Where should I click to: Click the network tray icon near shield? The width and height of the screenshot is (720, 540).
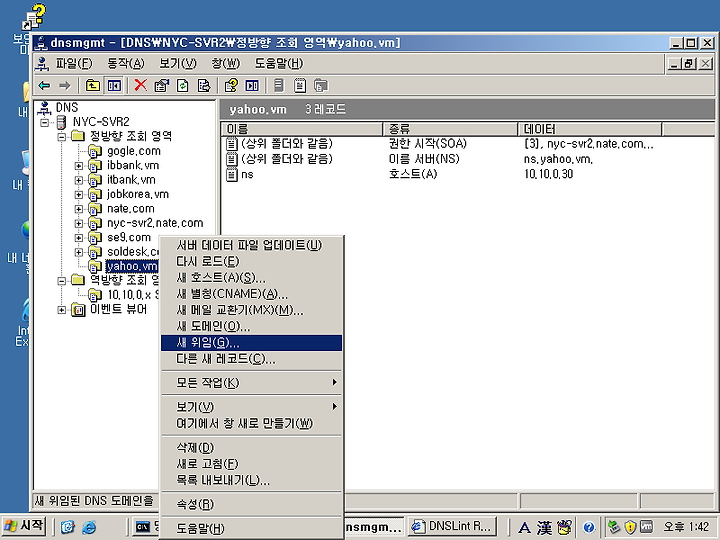click(x=614, y=527)
